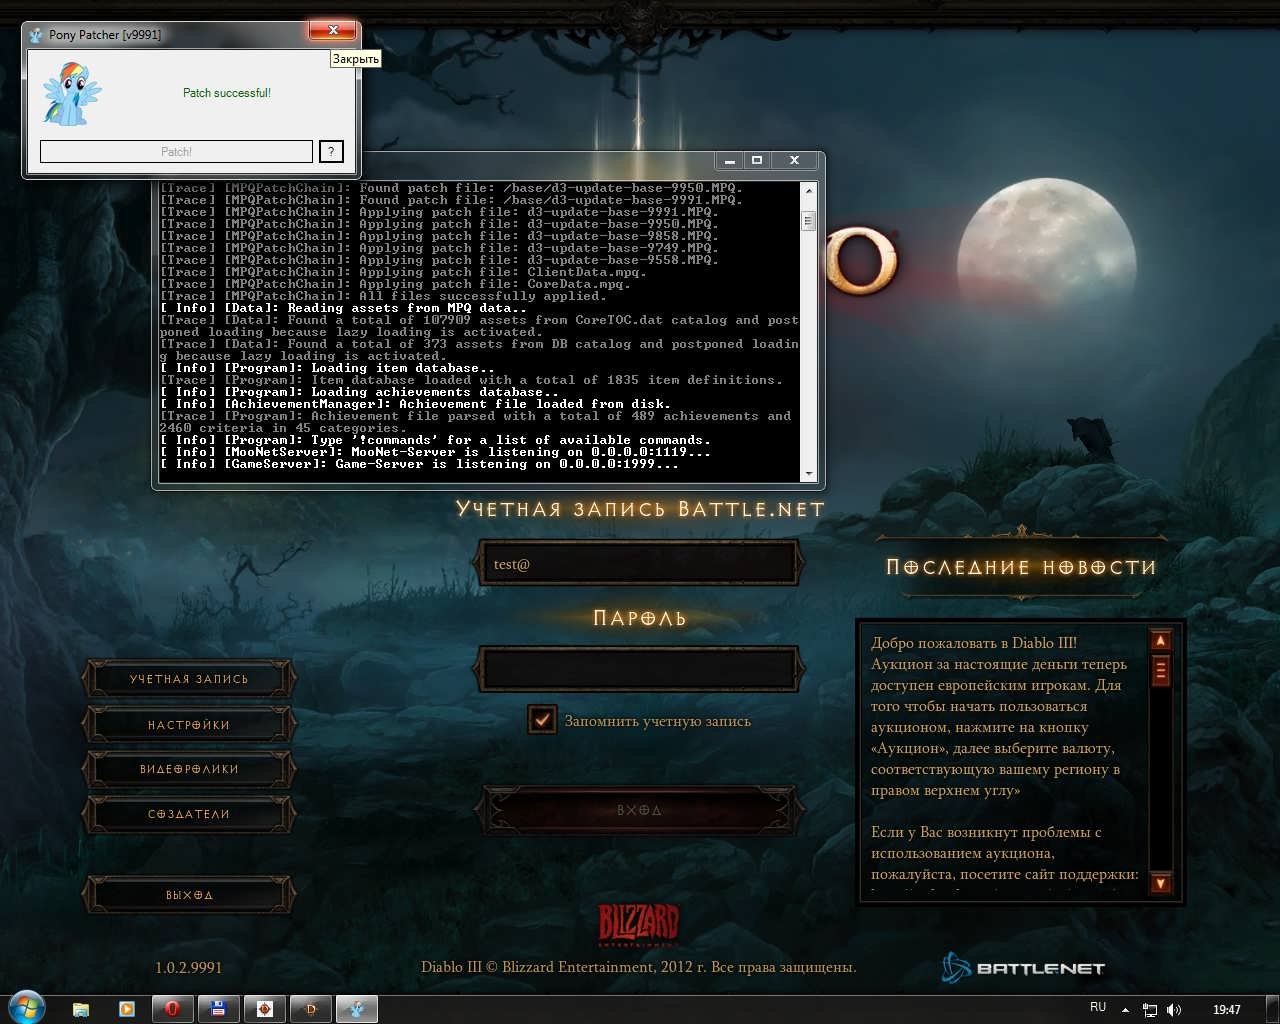Open the volume control tray icon

pos(1174,1010)
